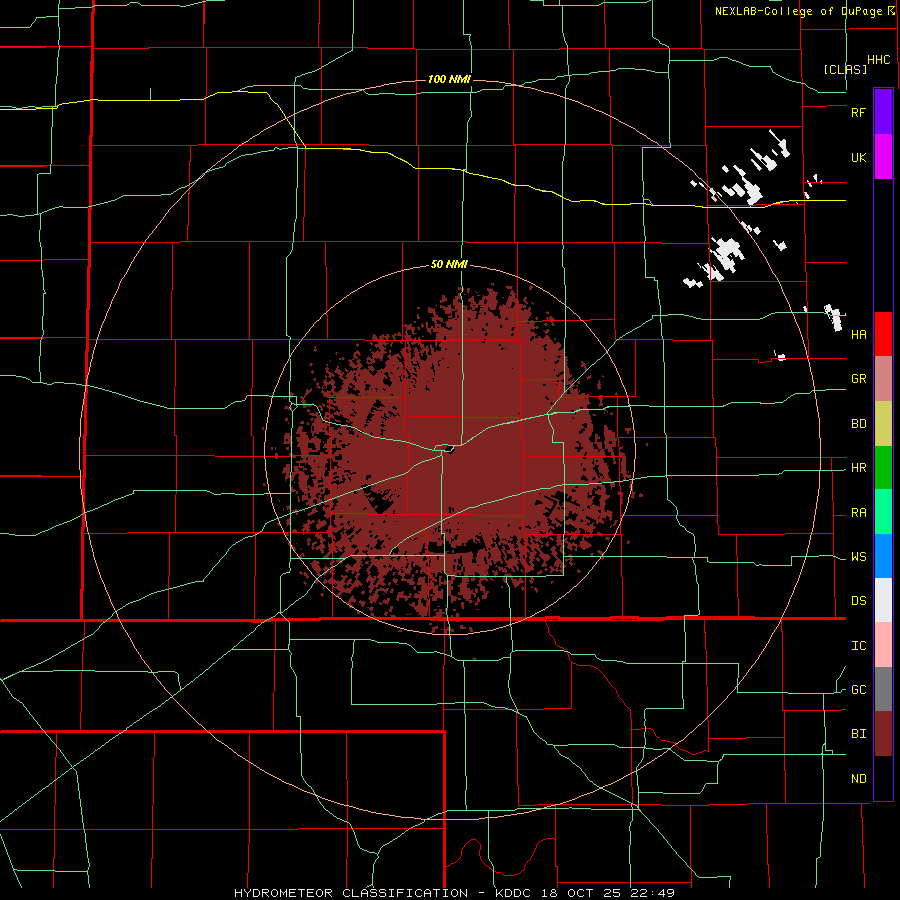Click the 'HYDROMETEOR CLASSIFICATION' caption text

click(351, 893)
